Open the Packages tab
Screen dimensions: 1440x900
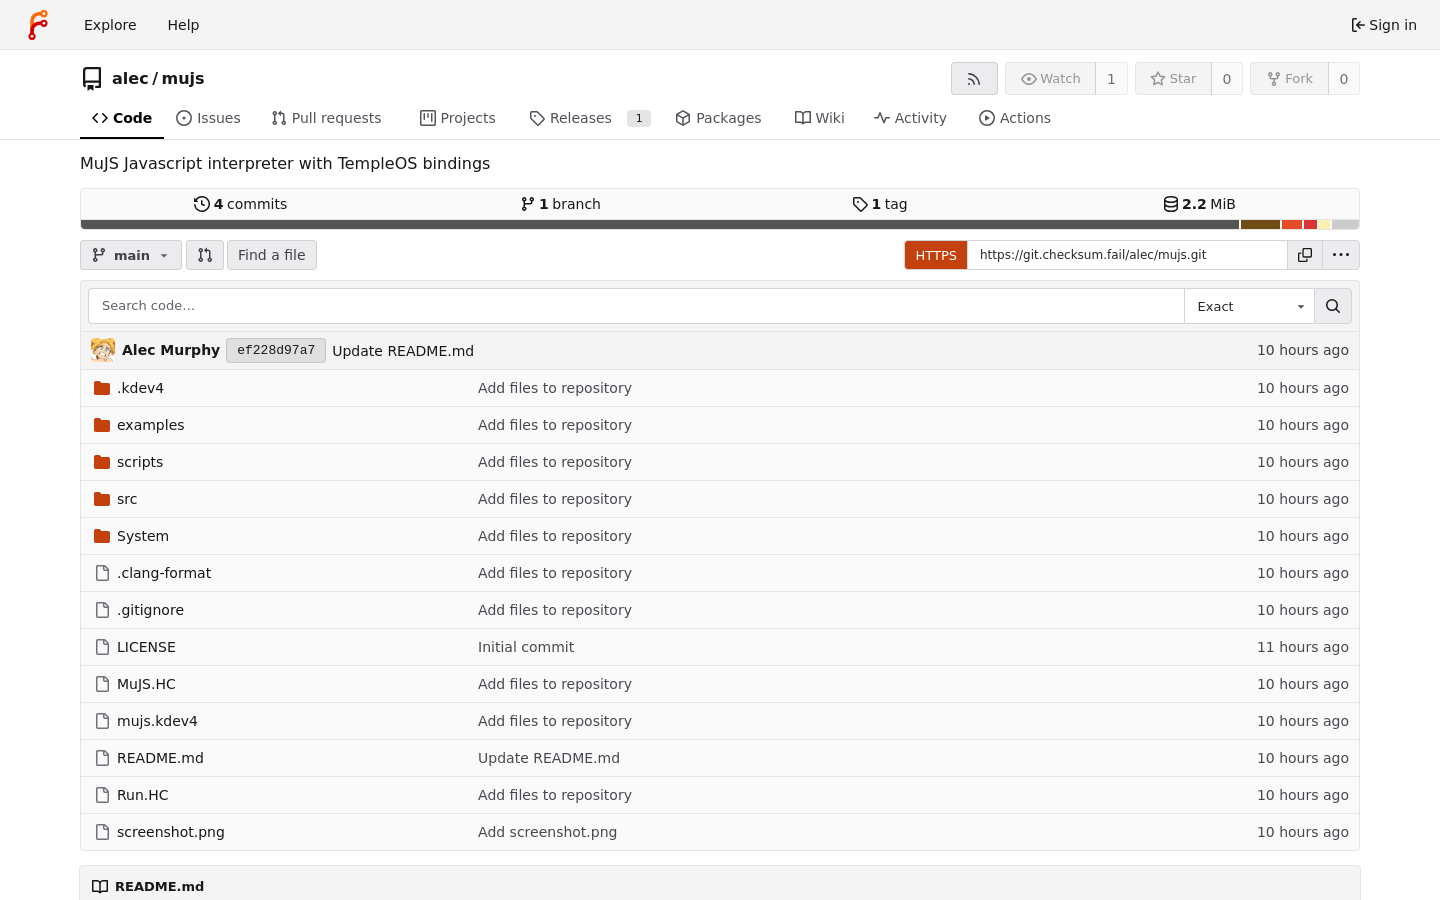point(718,118)
